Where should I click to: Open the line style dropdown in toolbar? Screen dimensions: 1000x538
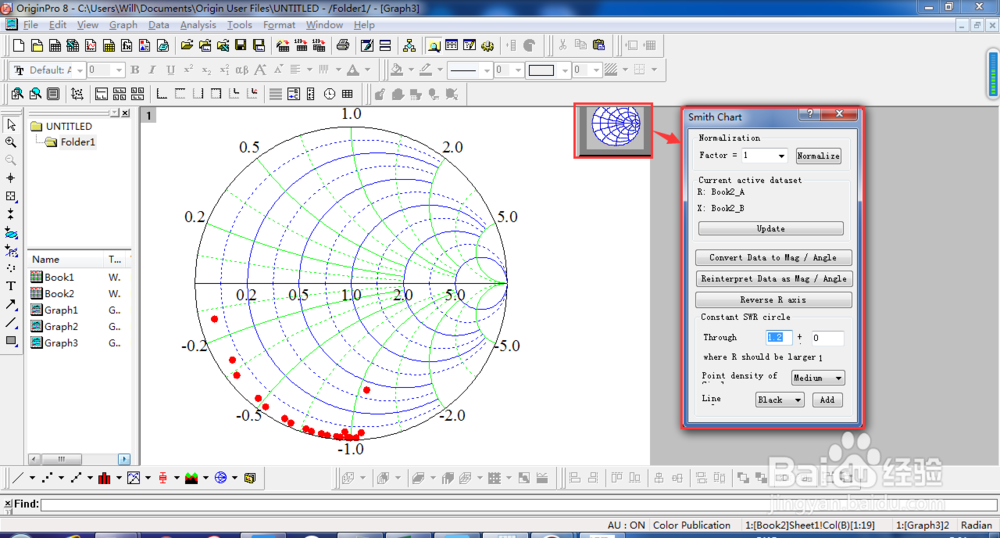point(487,70)
